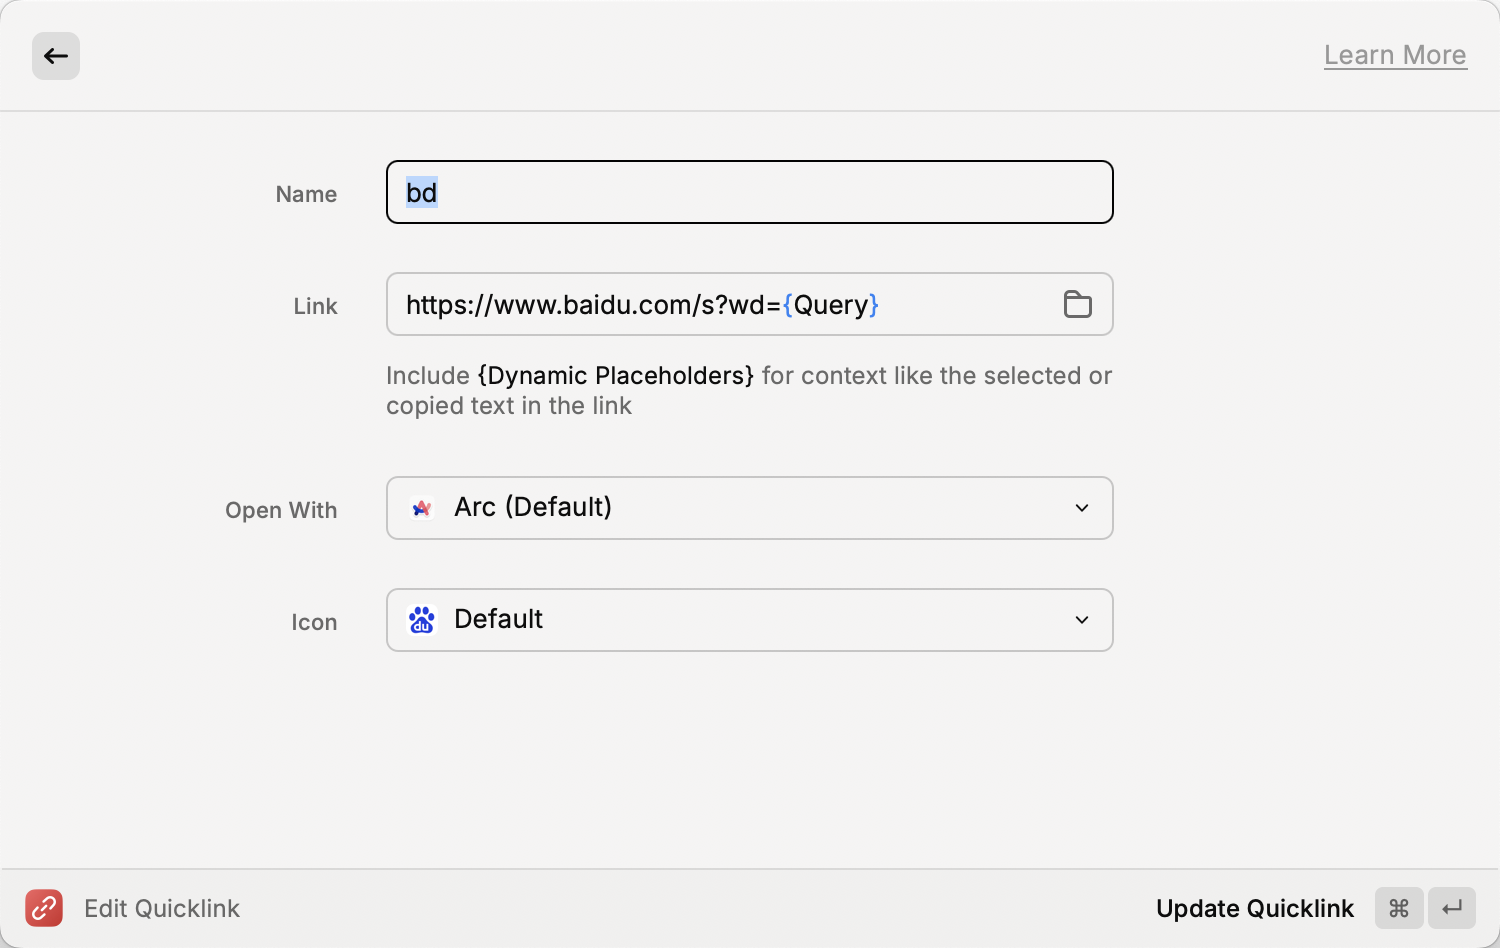Click the Command key symbol
Viewport: 1500px width, 948px height.
[1398, 908]
